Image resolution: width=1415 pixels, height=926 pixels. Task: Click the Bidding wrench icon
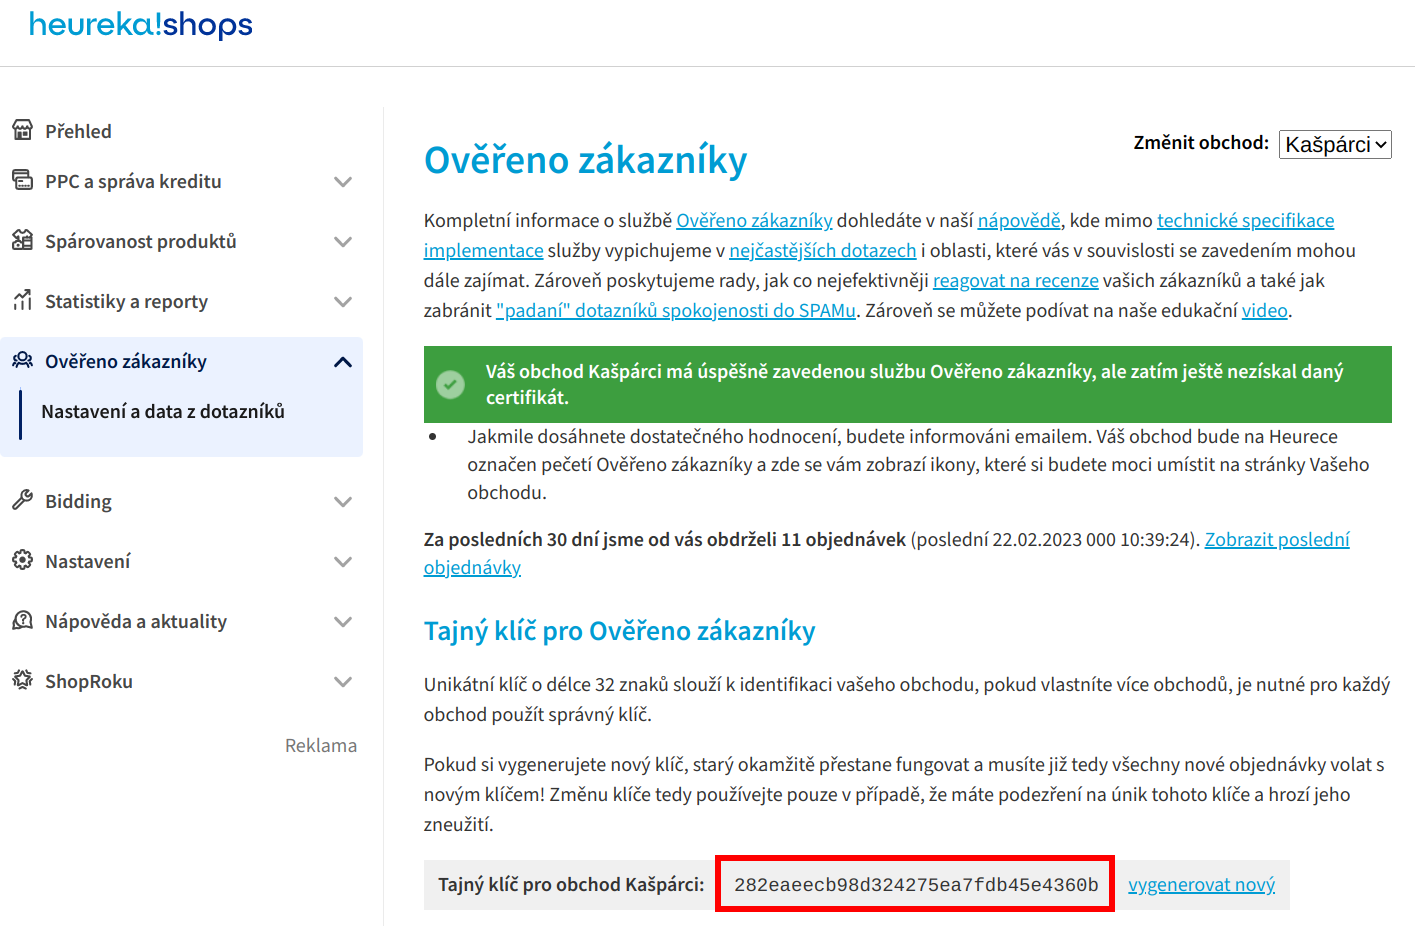coord(22,500)
